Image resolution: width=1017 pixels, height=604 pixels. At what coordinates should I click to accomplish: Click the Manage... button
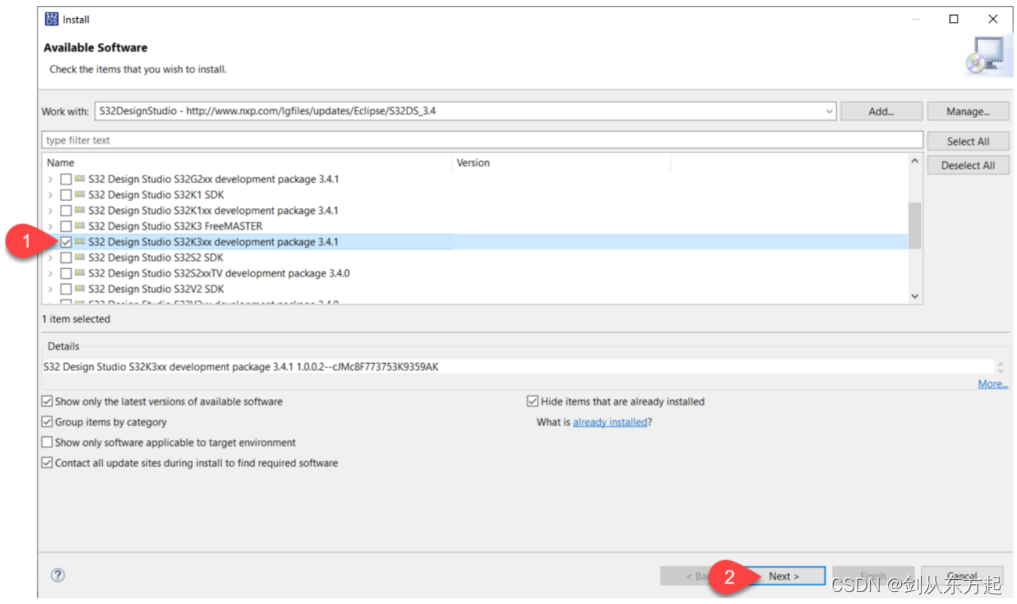click(968, 112)
